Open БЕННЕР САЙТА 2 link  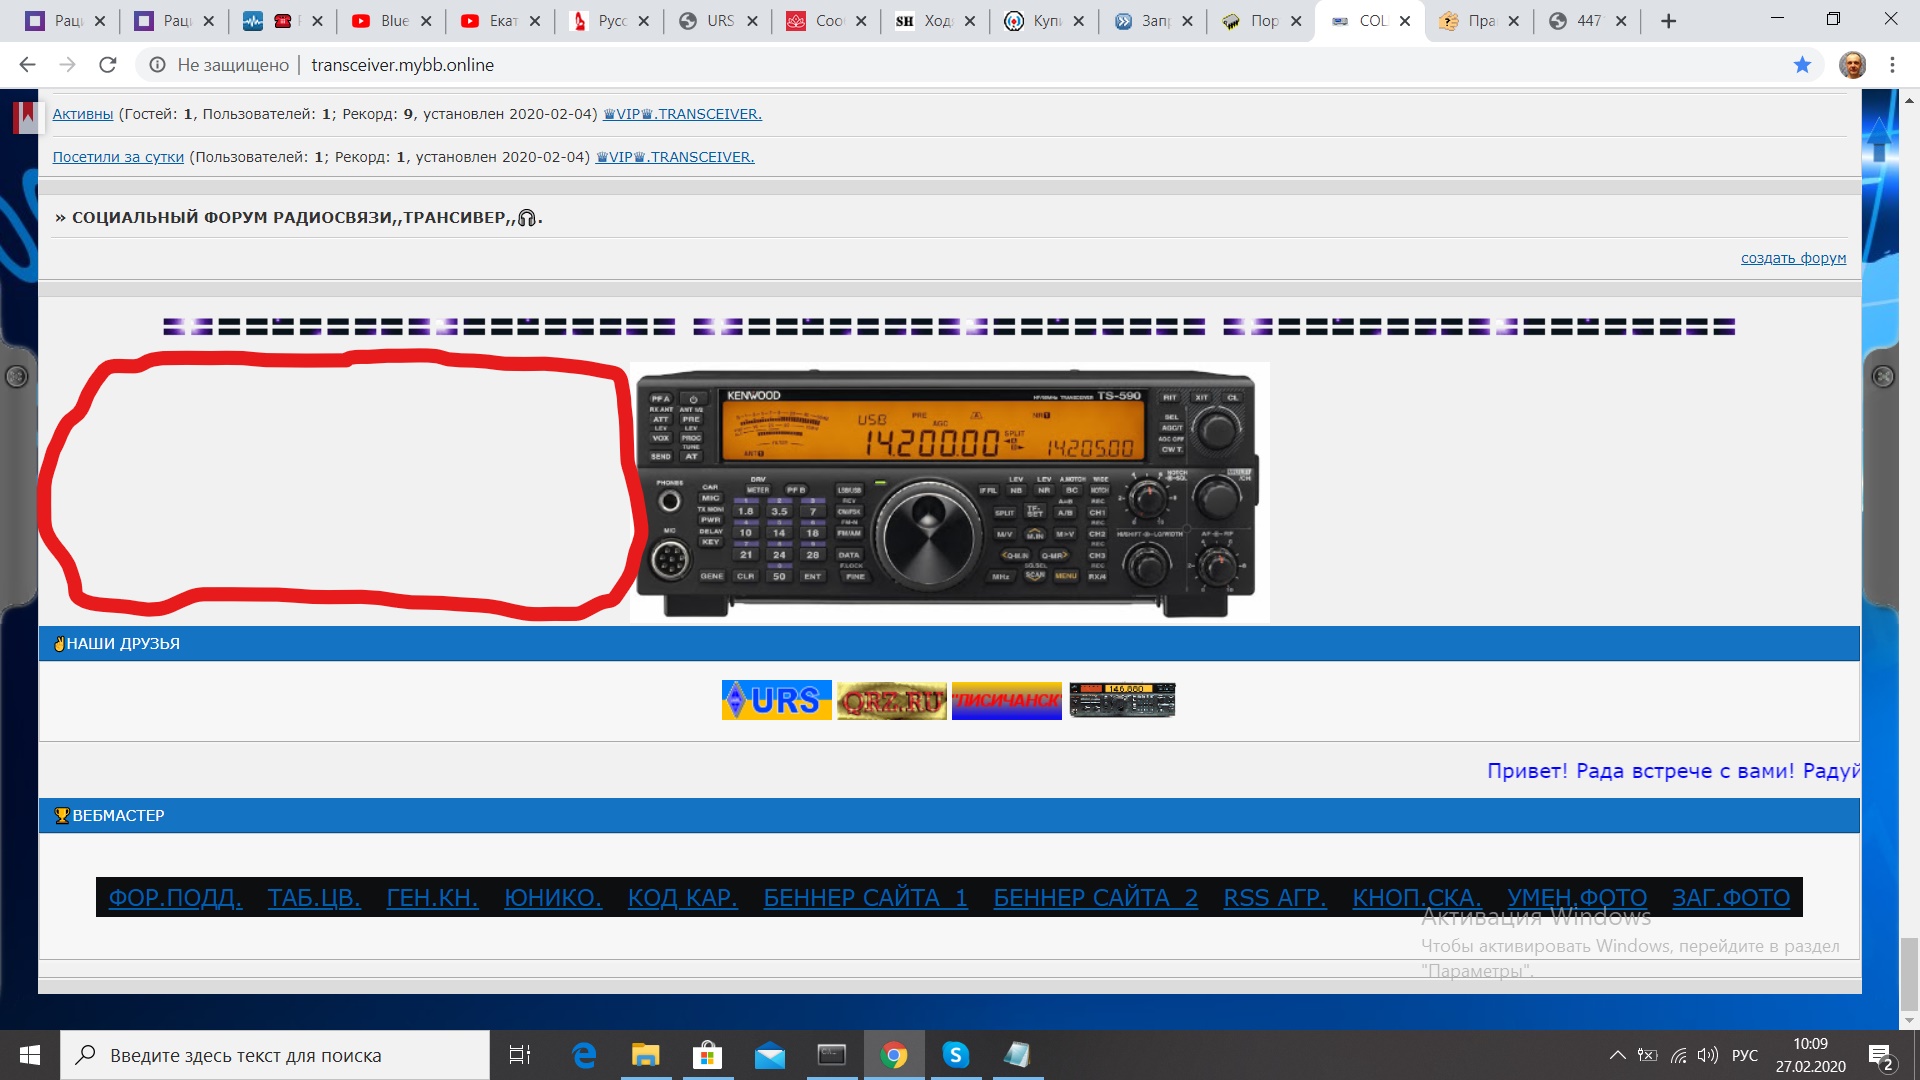pyautogui.click(x=1095, y=898)
